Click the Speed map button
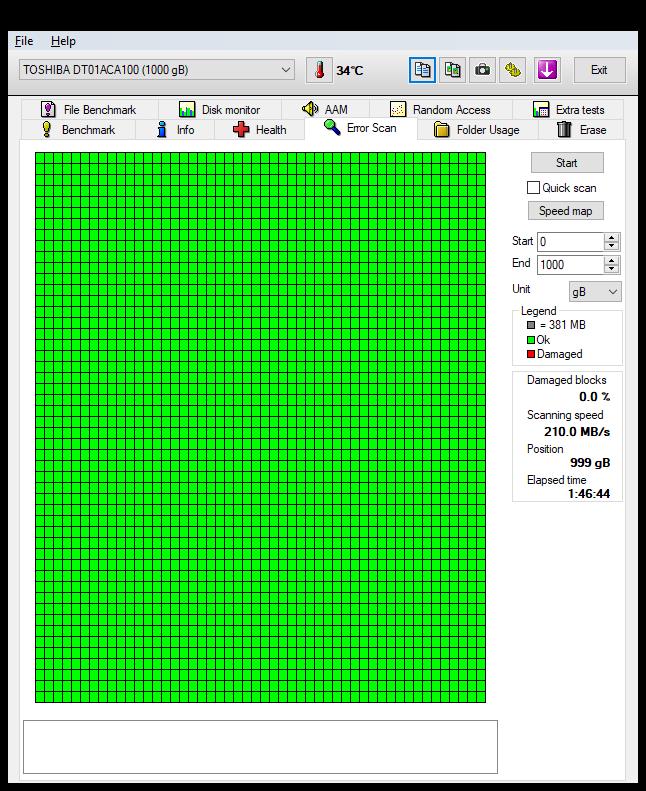Image resolution: width=646 pixels, height=791 pixels. [x=565, y=211]
